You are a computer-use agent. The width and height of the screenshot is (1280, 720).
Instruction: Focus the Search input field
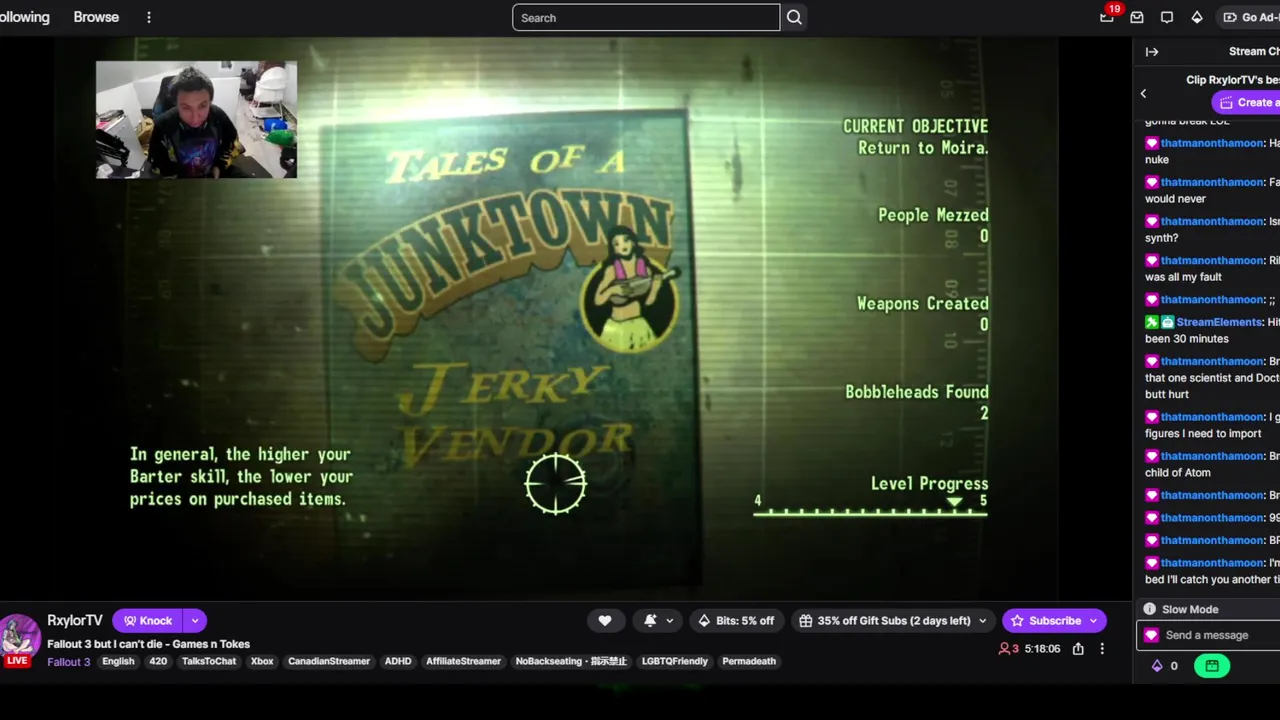646,17
